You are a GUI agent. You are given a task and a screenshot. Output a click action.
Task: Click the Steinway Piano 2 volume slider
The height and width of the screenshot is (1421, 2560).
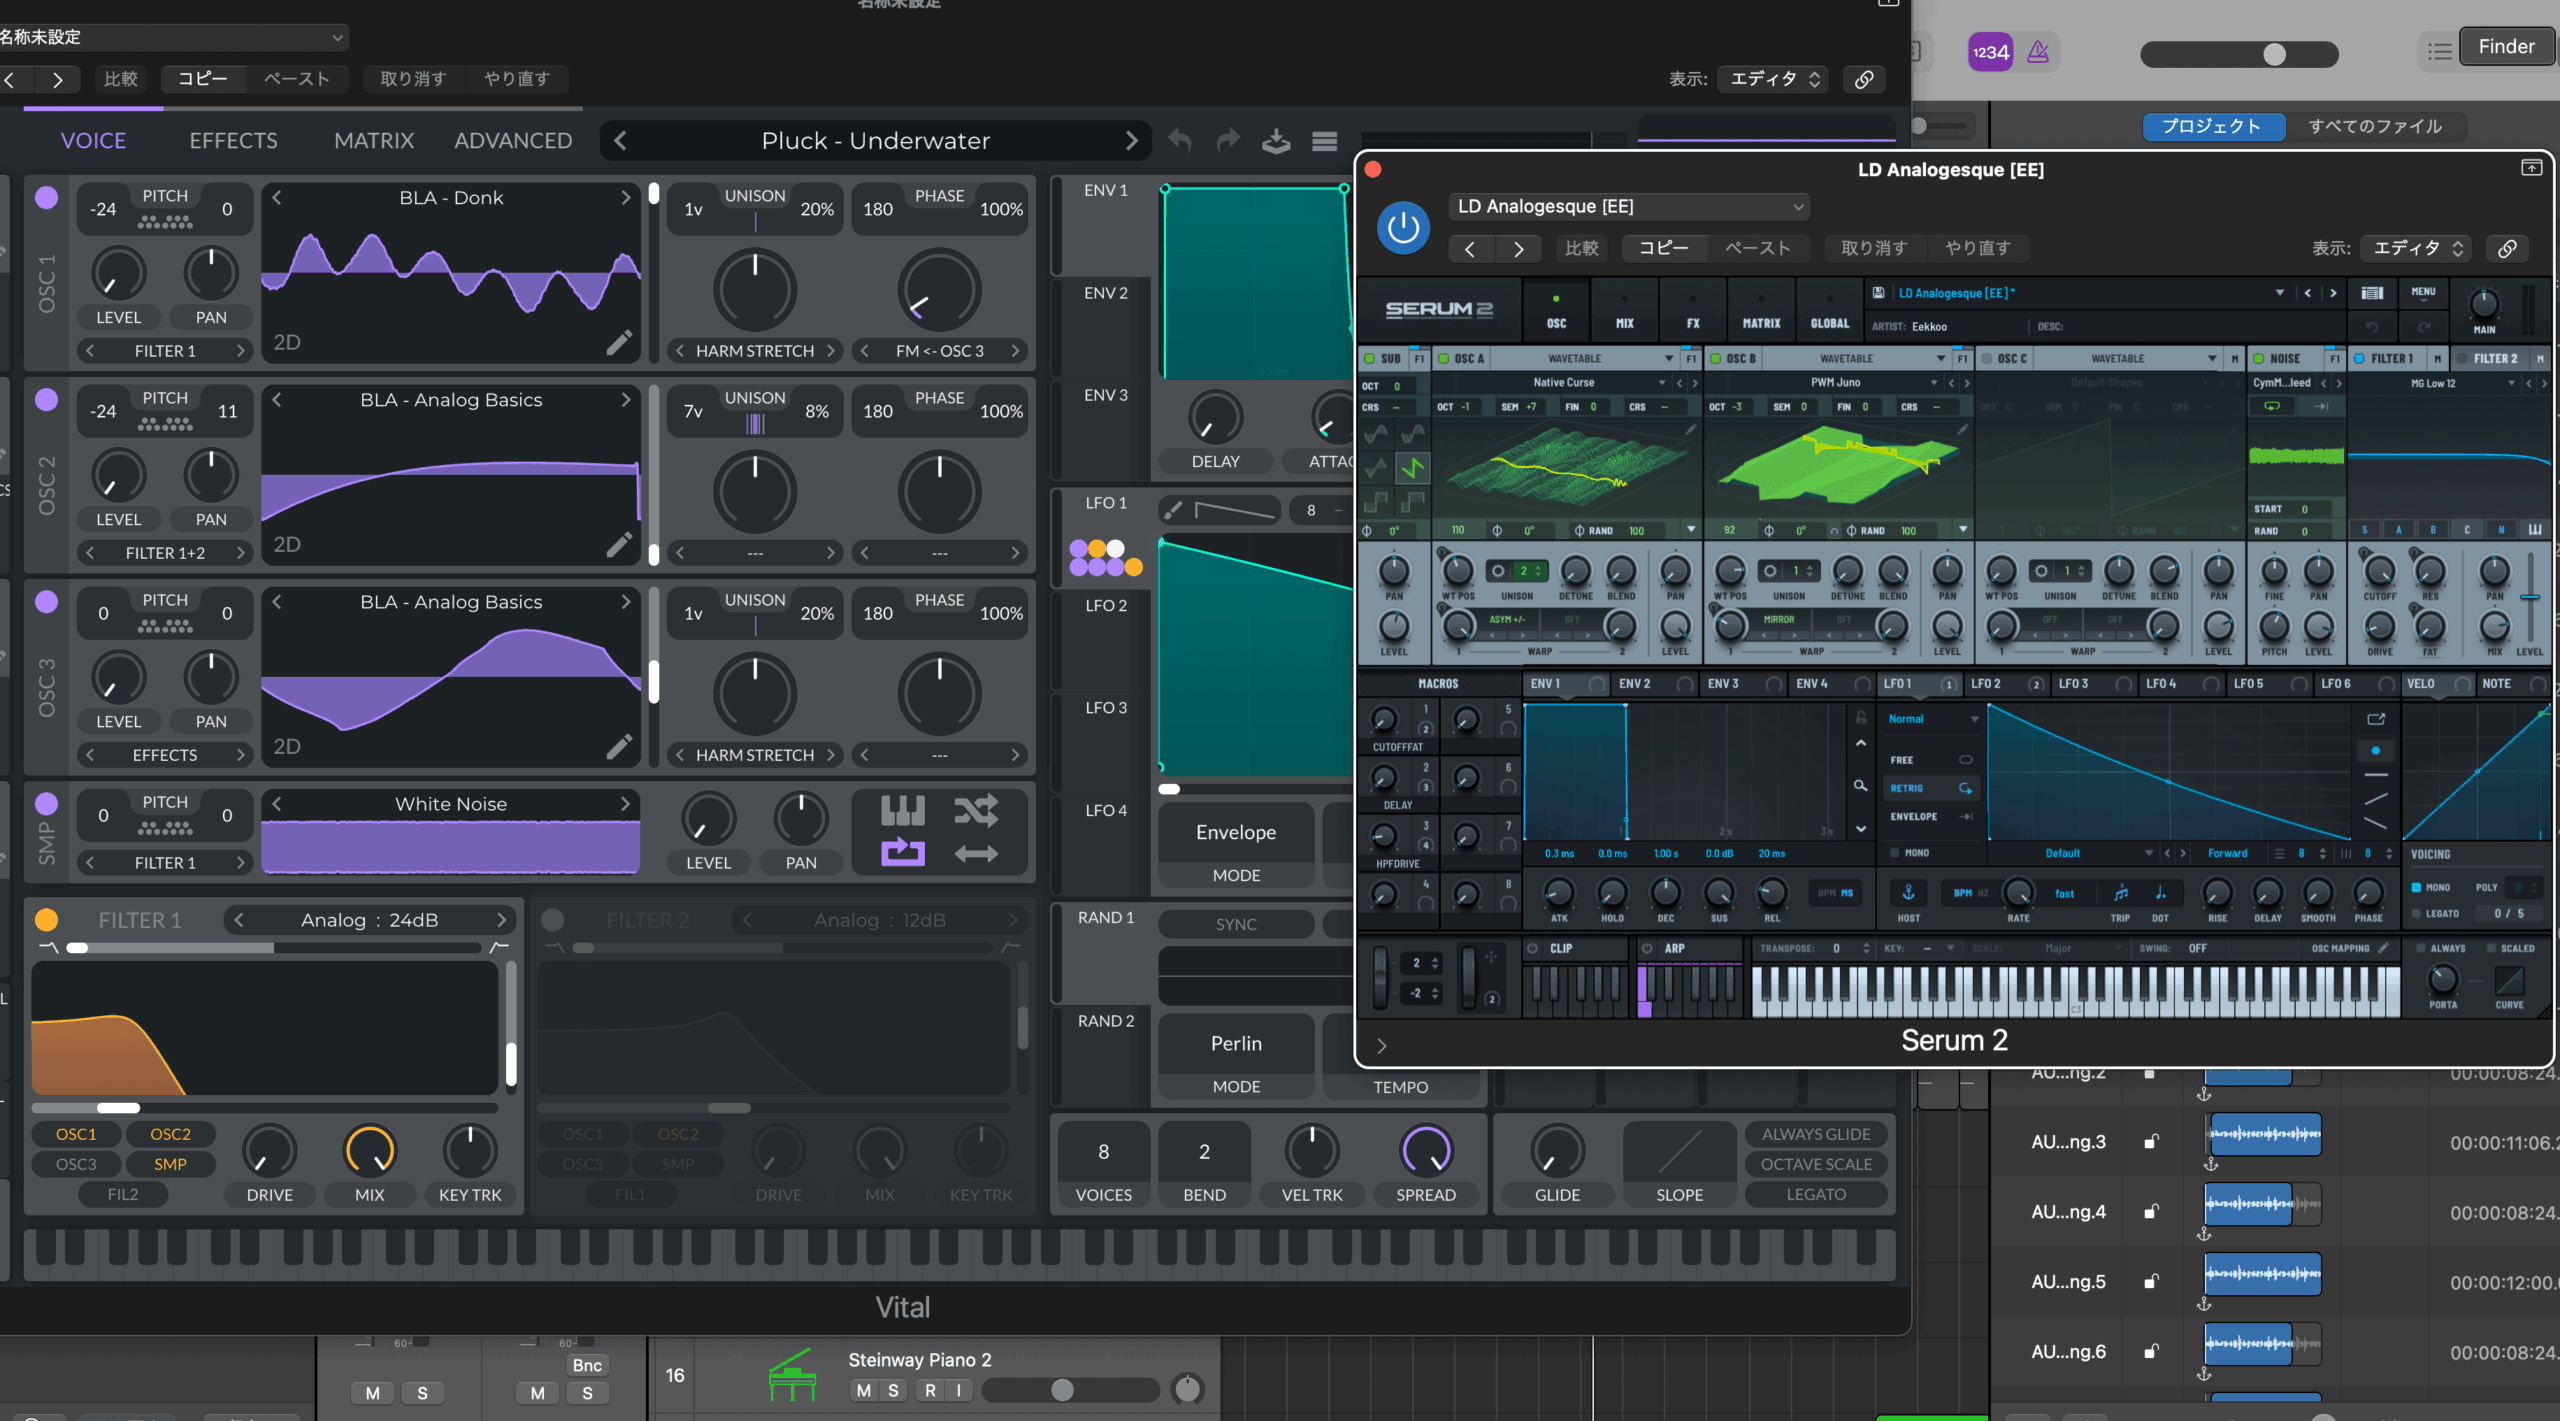(1070, 1390)
